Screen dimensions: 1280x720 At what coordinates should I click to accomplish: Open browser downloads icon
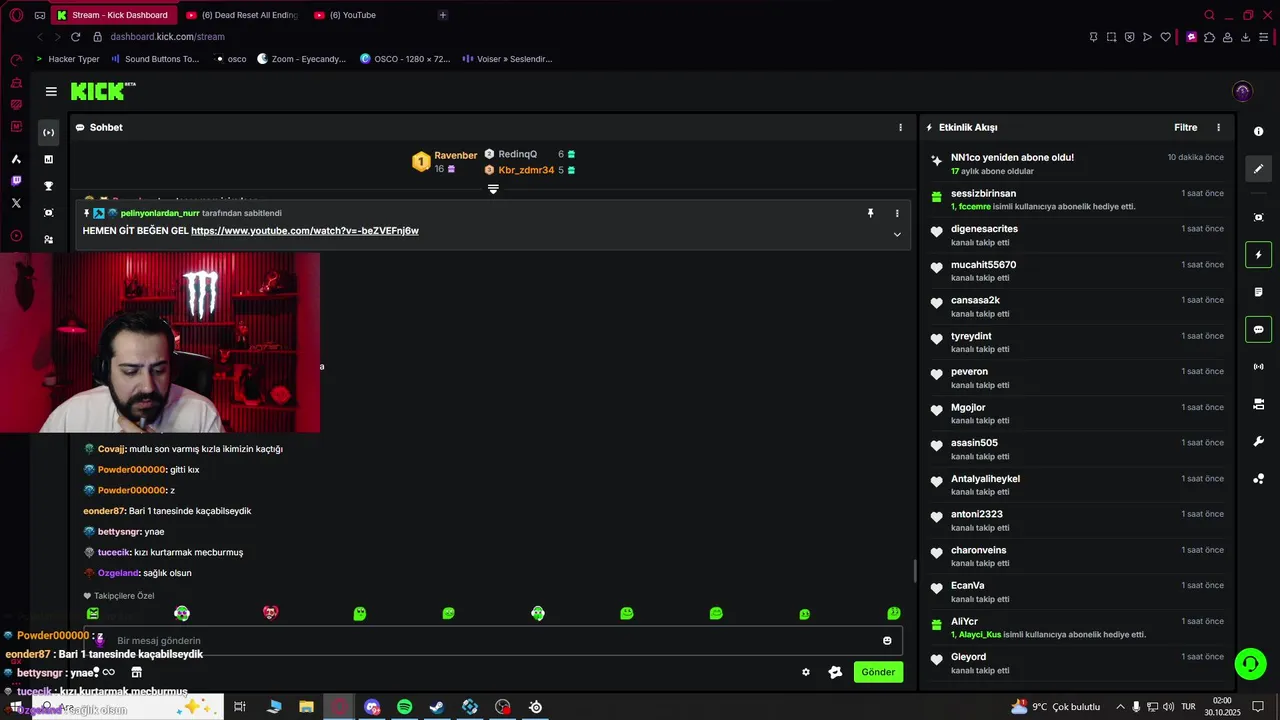1245,37
